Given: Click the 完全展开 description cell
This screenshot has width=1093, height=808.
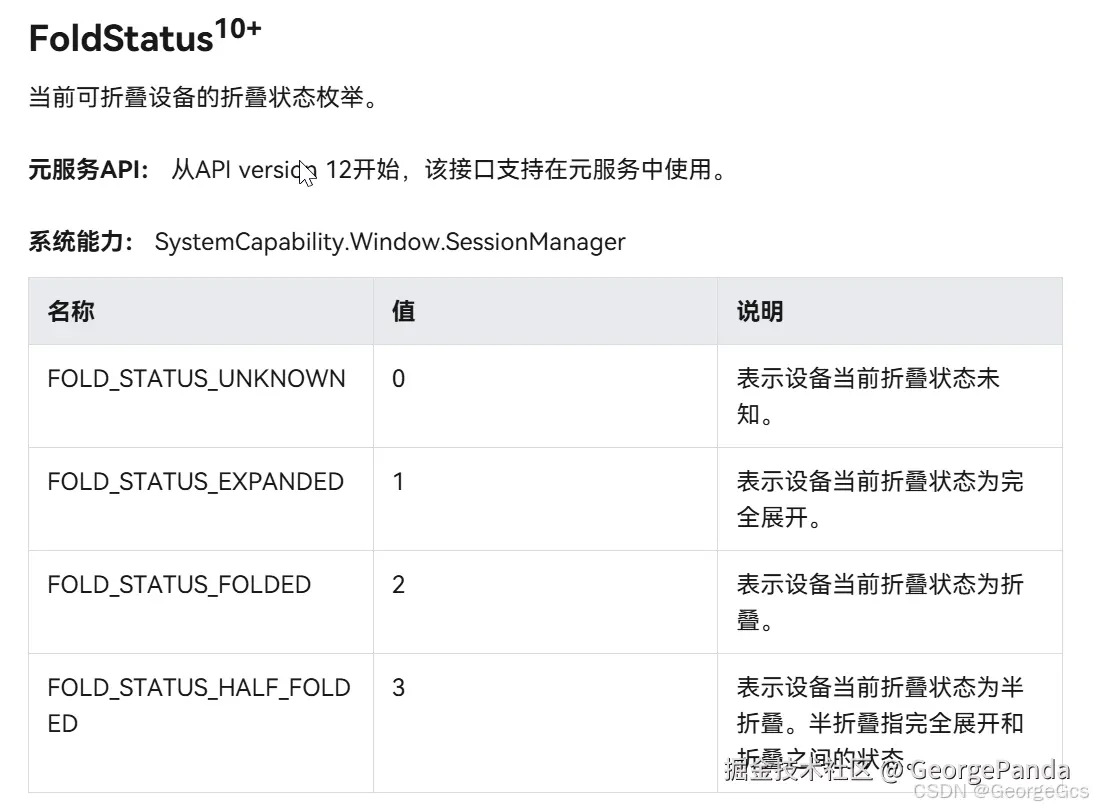Looking at the screenshot, I should click(x=879, y=499).
